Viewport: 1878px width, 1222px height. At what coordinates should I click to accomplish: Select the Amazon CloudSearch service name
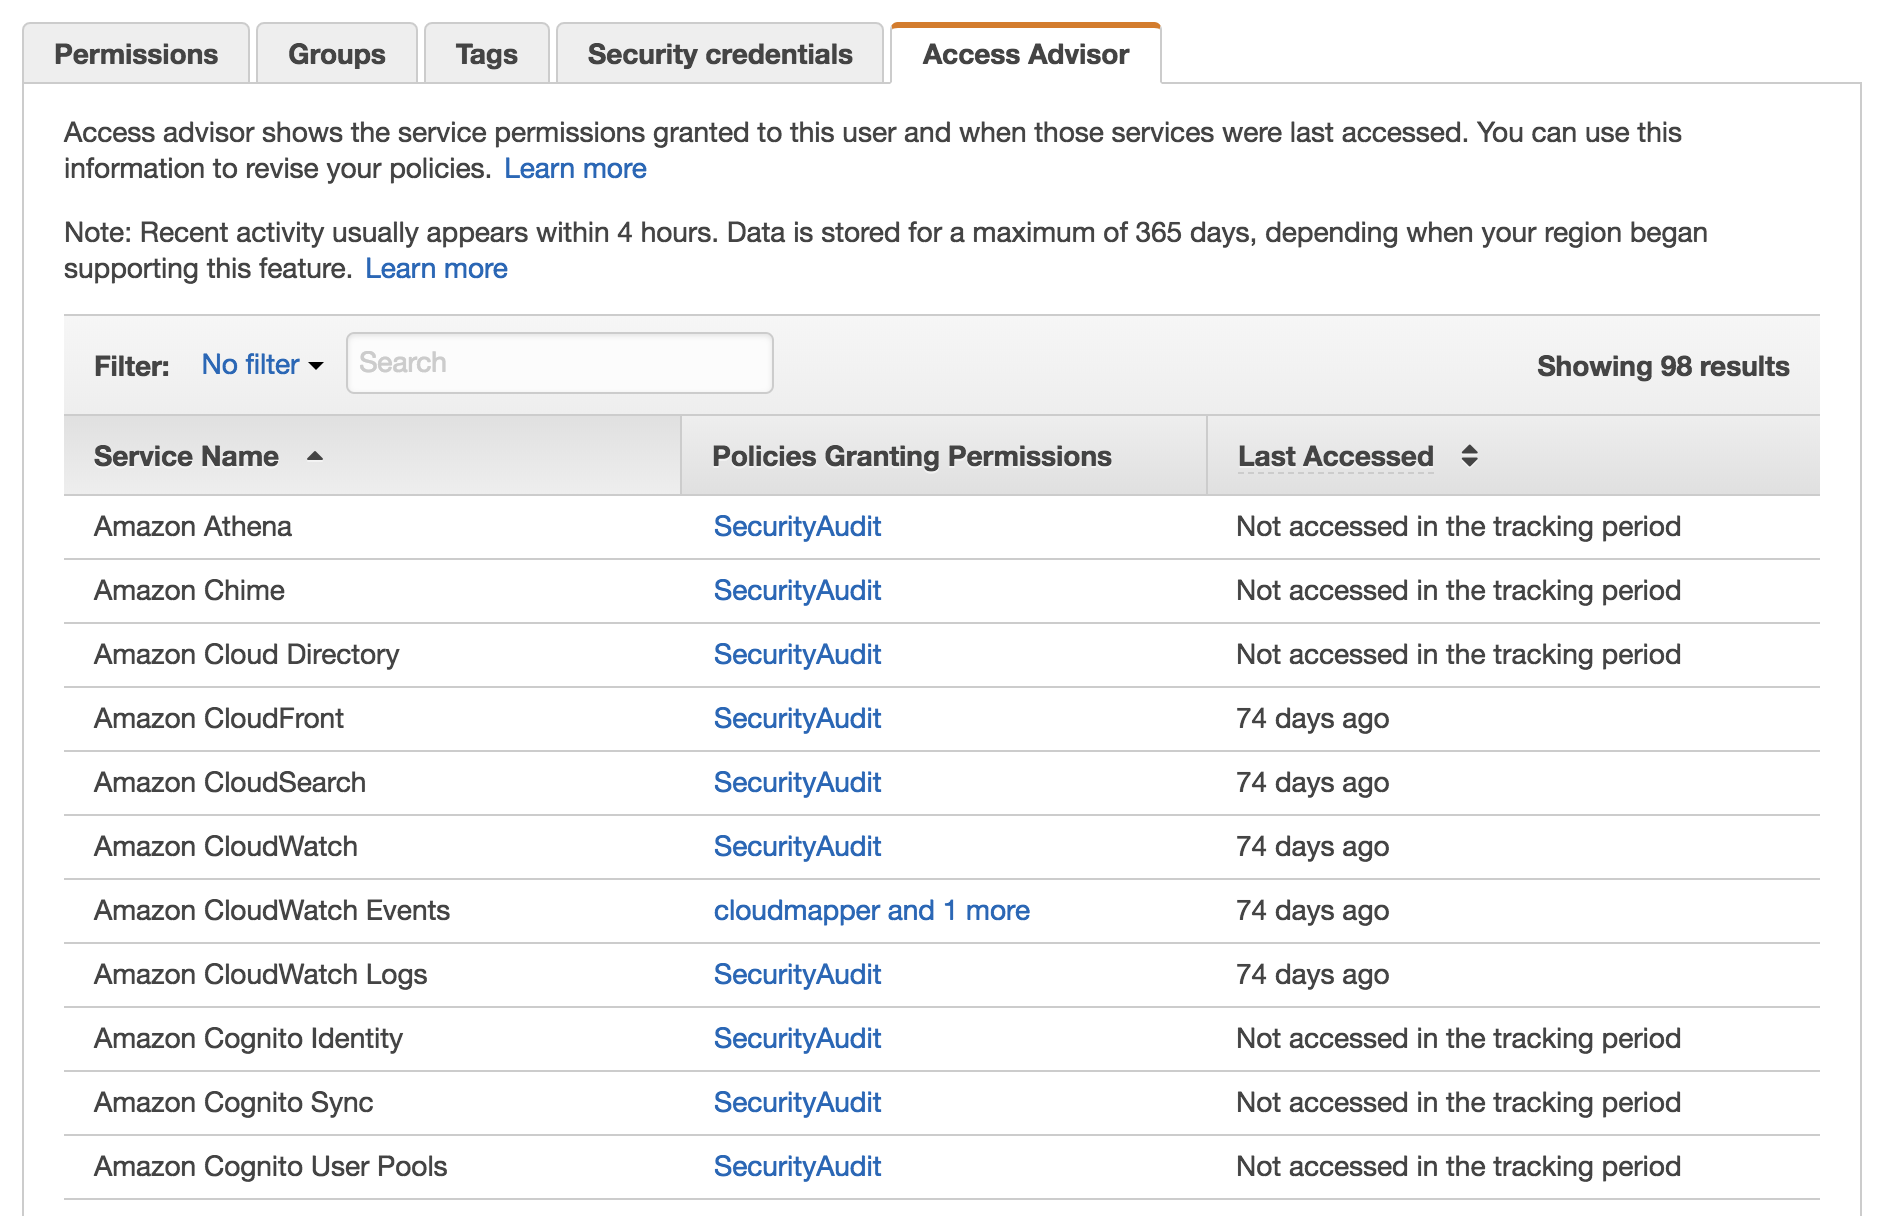pyautogui.click(x=230, y=783)
